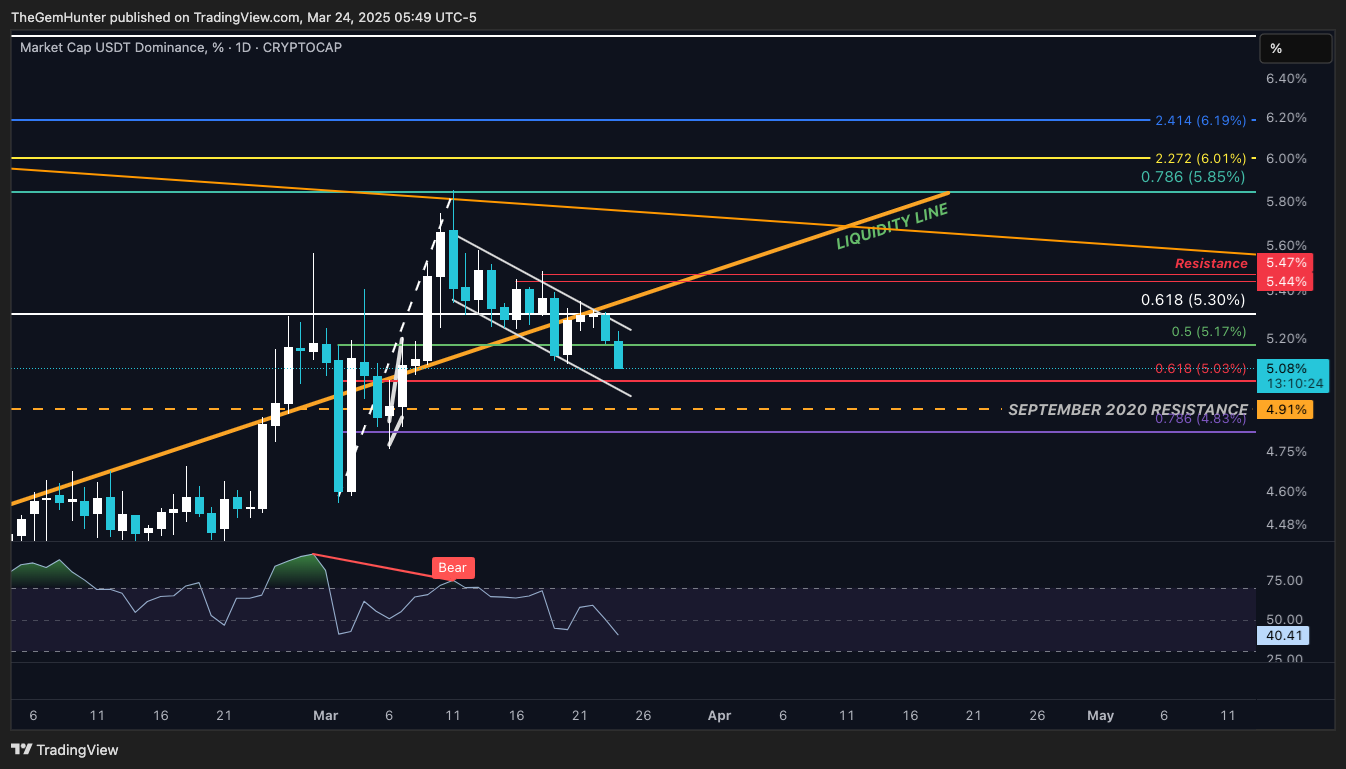This screenshot has width=1346, height=769.
Task: Click the green '0.5 (5.17%)' Fibonacci label
Action: tap(1209, 331)
